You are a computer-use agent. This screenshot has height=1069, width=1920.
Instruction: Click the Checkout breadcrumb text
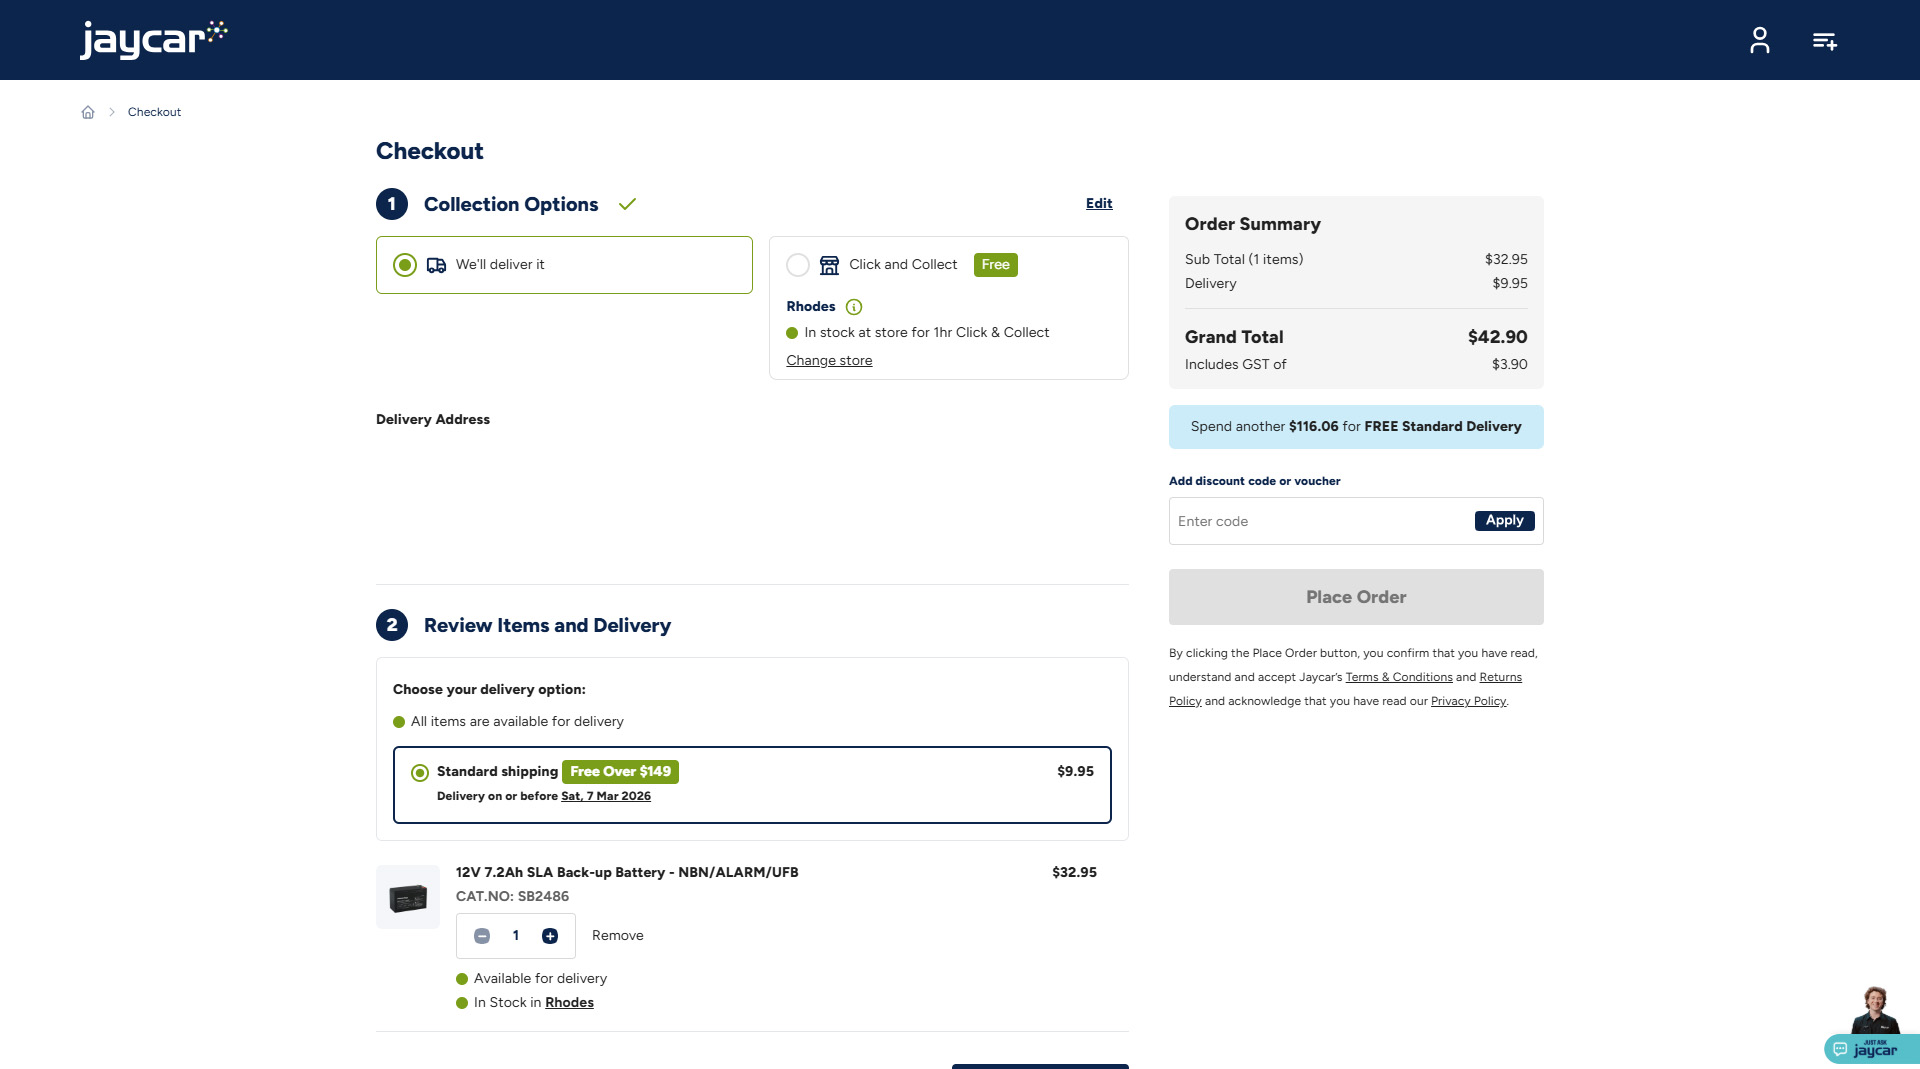point(154,112)
